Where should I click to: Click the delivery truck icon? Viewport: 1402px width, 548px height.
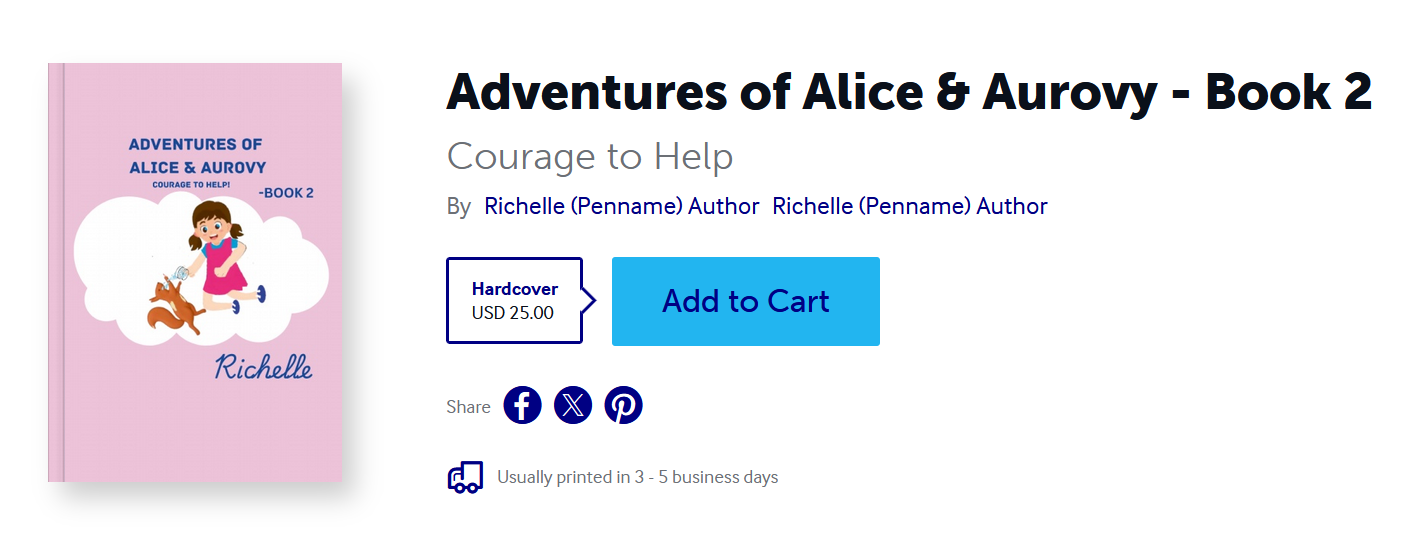point(465,477)
